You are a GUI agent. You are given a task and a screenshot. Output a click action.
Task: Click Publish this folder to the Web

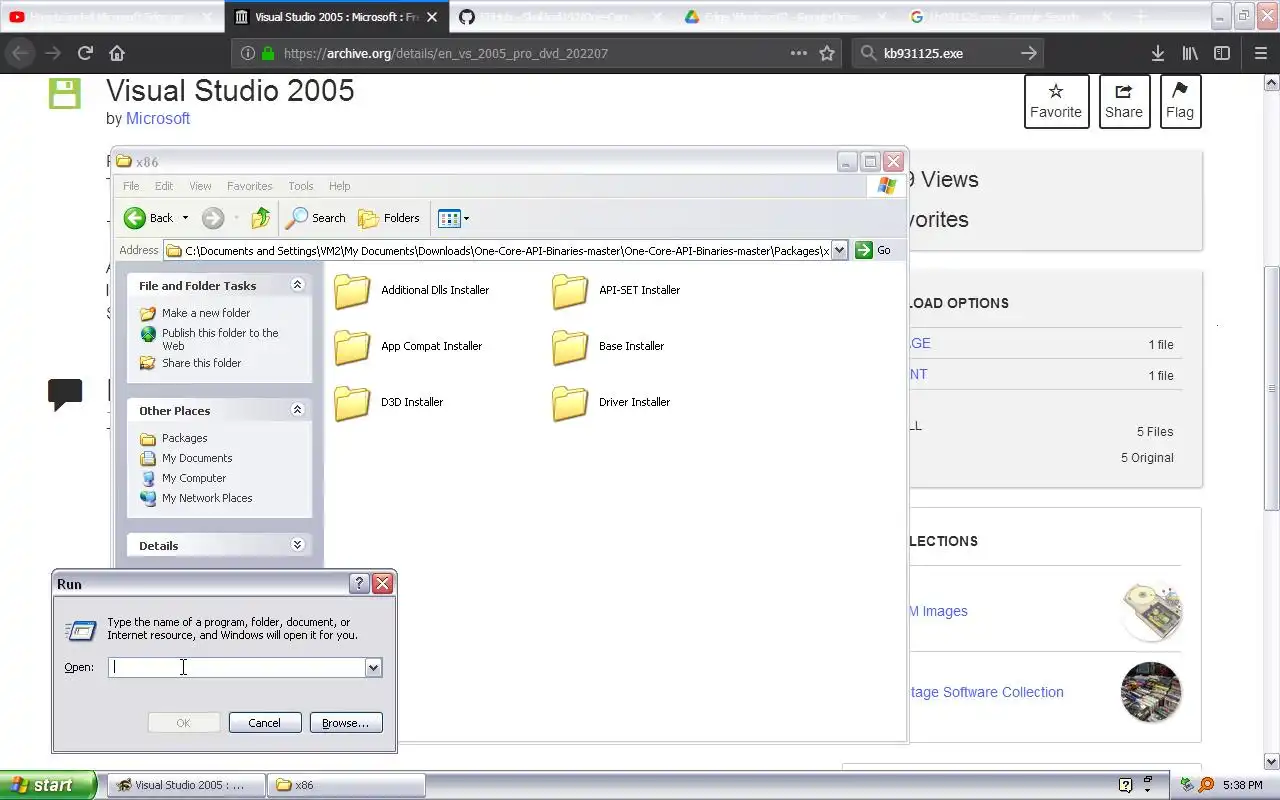(220, 339)
